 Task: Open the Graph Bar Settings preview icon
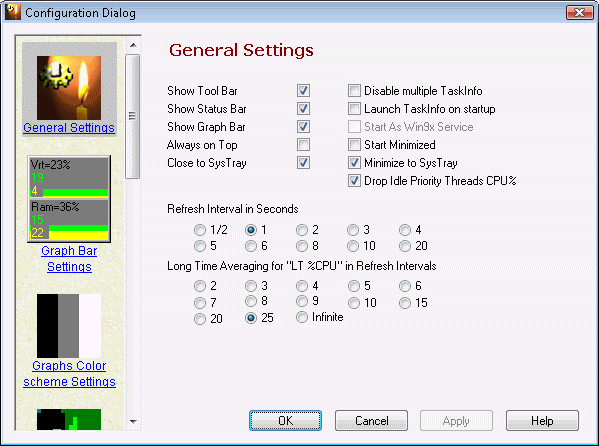(x=69, y=199)
